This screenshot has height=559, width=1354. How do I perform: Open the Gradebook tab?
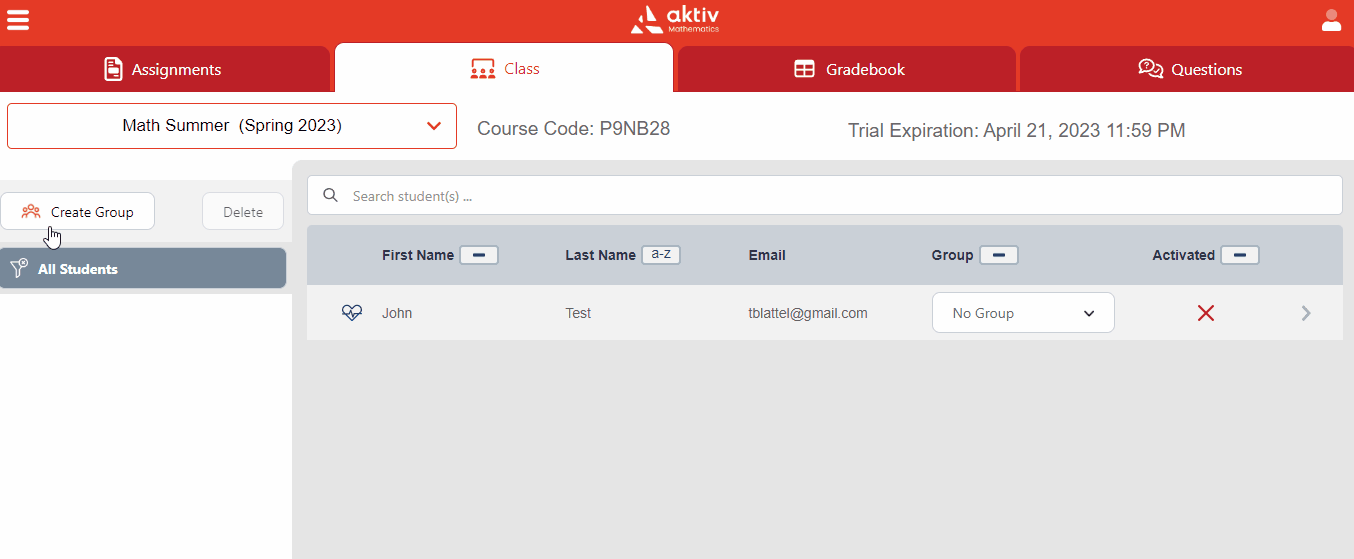847,69
